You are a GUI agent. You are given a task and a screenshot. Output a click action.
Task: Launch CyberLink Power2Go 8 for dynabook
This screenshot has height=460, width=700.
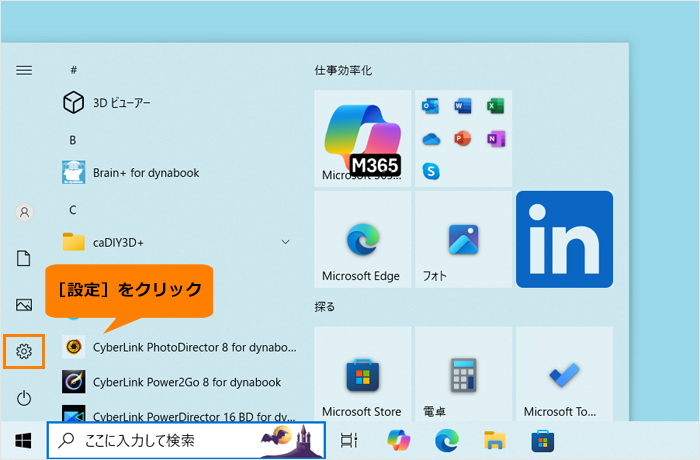(x=179, y=382)
